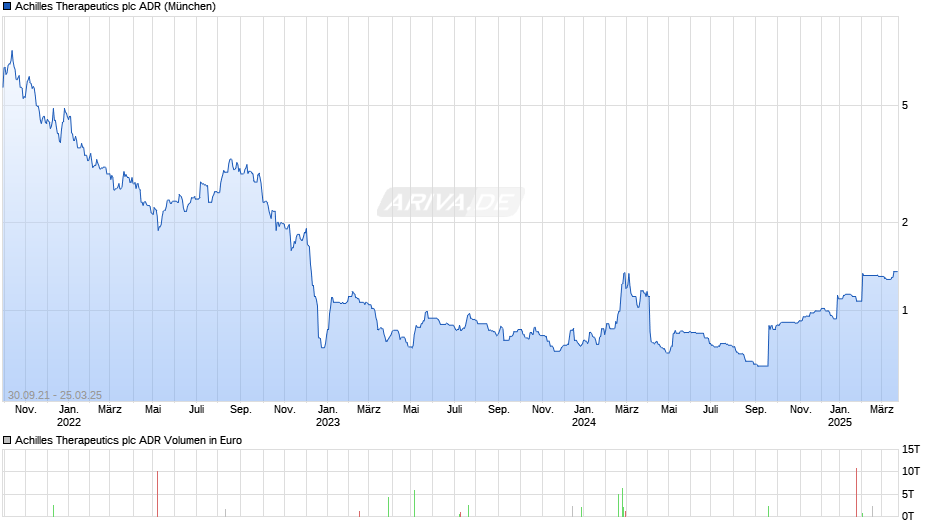Viewport: 940px width, 526px height.
Task: Click the year label '2024' on the time axis
Action: [584, 422]
